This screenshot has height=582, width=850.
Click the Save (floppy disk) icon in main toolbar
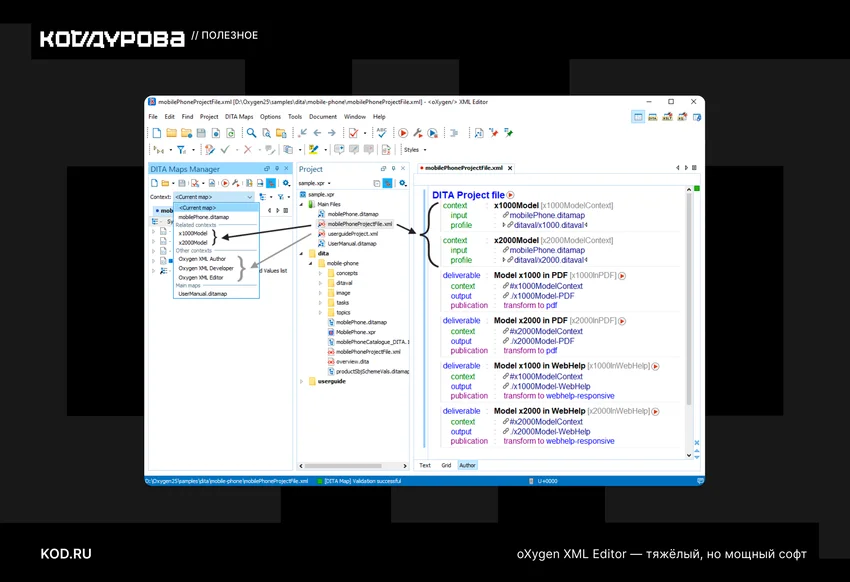pyautogui.click(x=201, y=133)
